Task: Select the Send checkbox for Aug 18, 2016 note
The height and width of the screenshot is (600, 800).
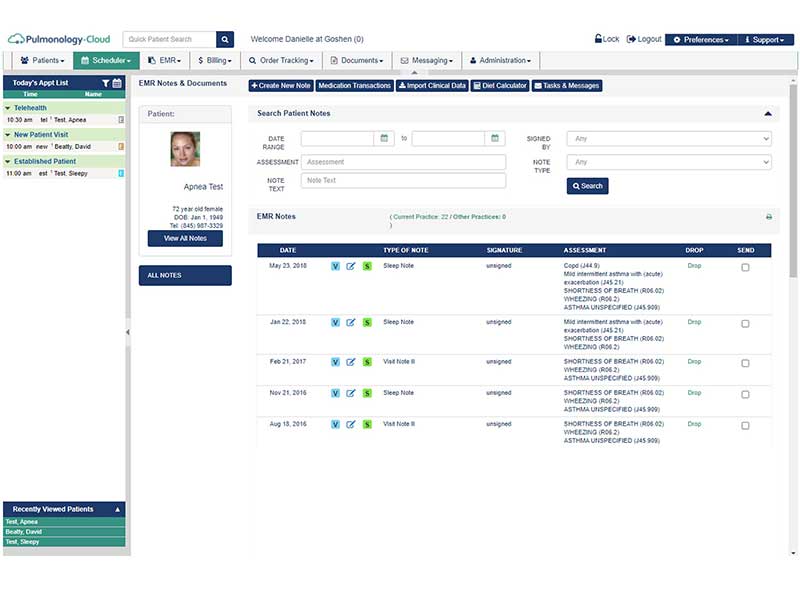Action: [x=745, y=426]
